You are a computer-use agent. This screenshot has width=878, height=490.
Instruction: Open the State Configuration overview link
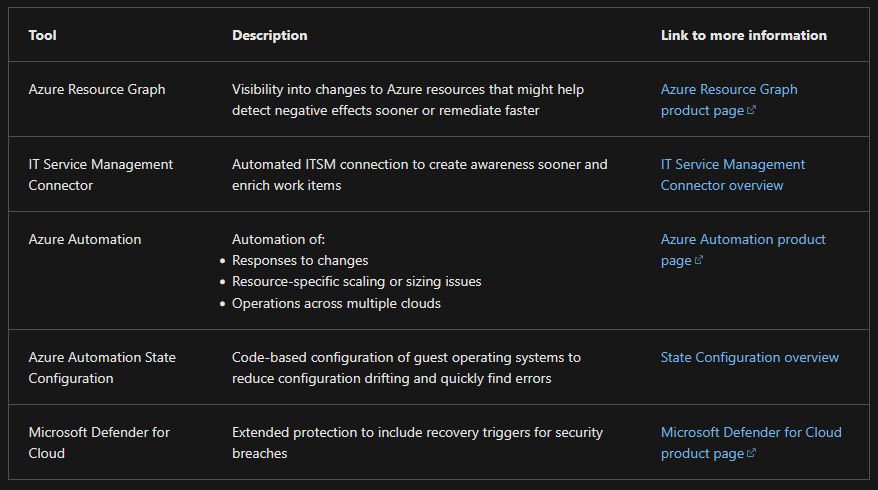point(749,357)
